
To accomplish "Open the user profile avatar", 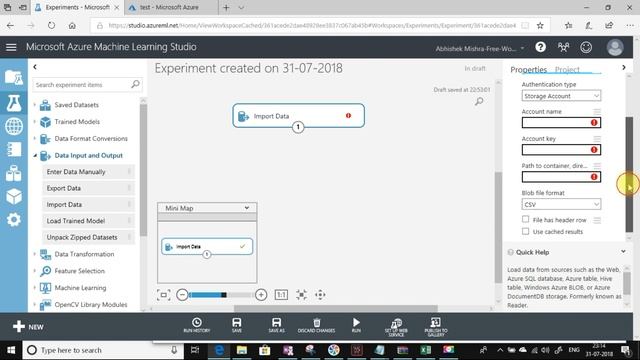I will click(615, 47).
